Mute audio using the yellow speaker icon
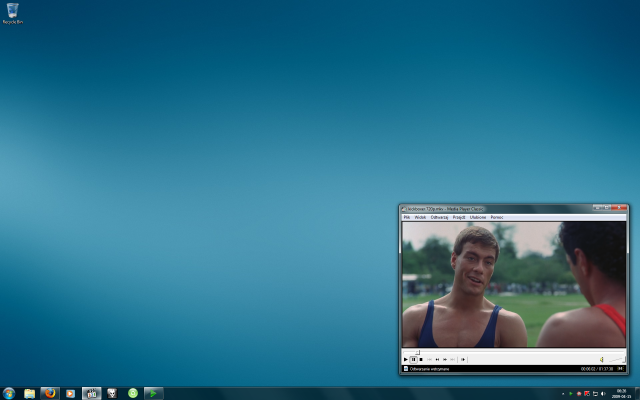The height and width of the screenshot is (400, 640). [602, 360]
